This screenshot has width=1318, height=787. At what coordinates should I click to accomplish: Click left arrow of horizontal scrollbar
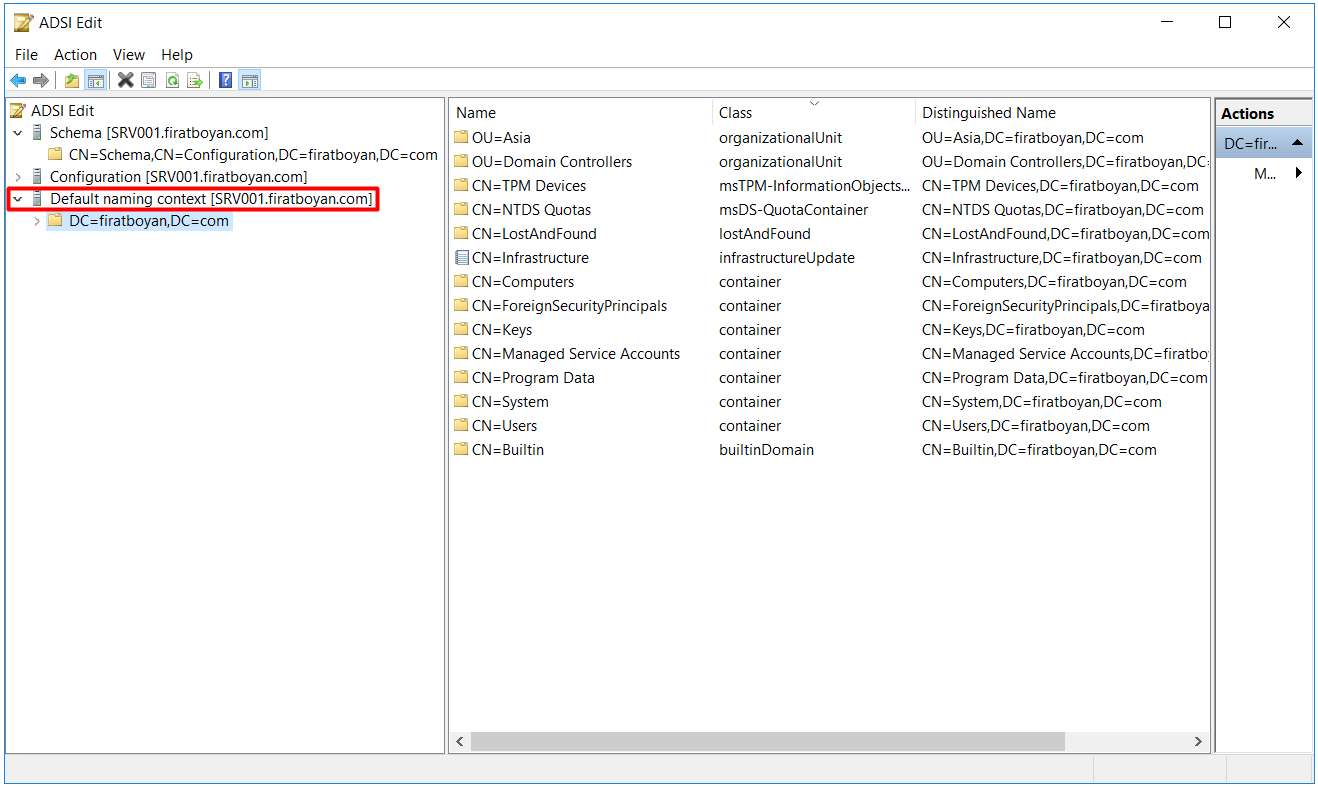coord(460,742)
